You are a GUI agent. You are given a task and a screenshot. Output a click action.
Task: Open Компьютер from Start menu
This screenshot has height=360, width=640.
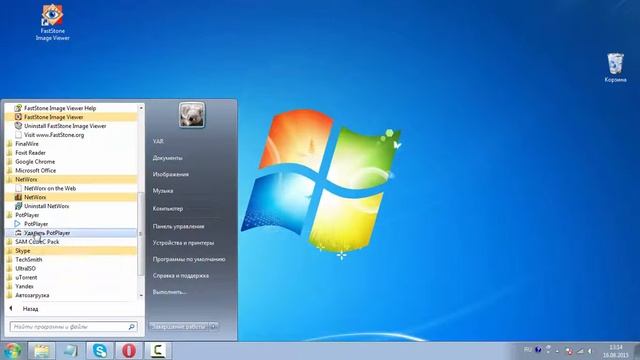click(168, 209)
